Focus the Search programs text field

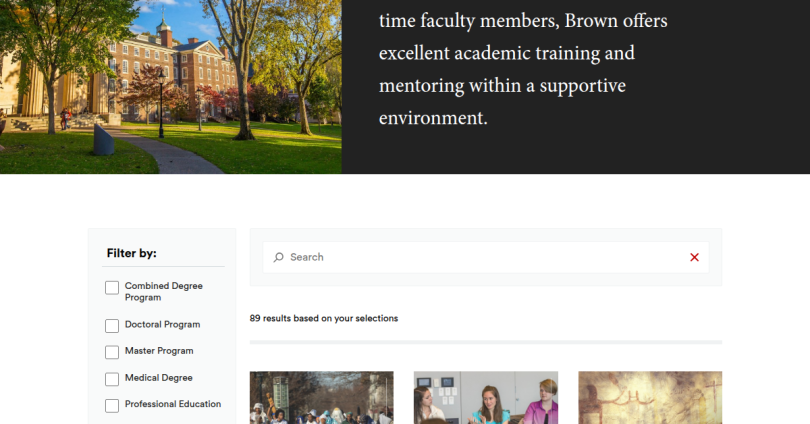[480, 257]
